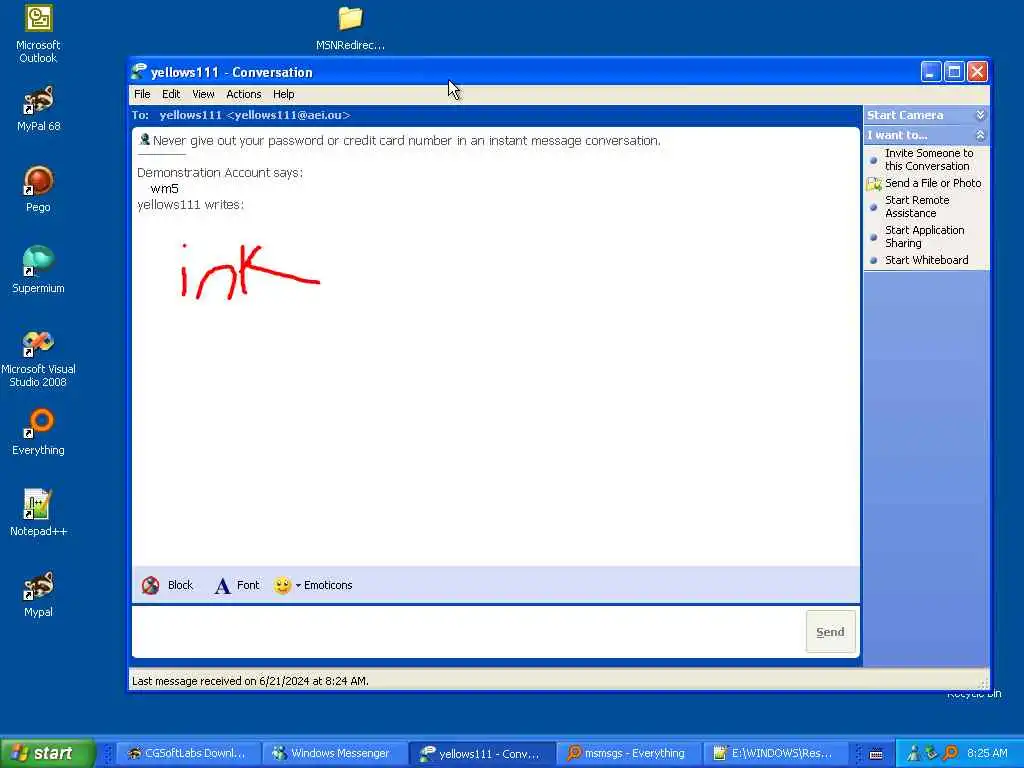This screenshot has width=1024, height=768.
Task: Switch to CGSoftLabs Downl… taskbar button
Action: 187,753
